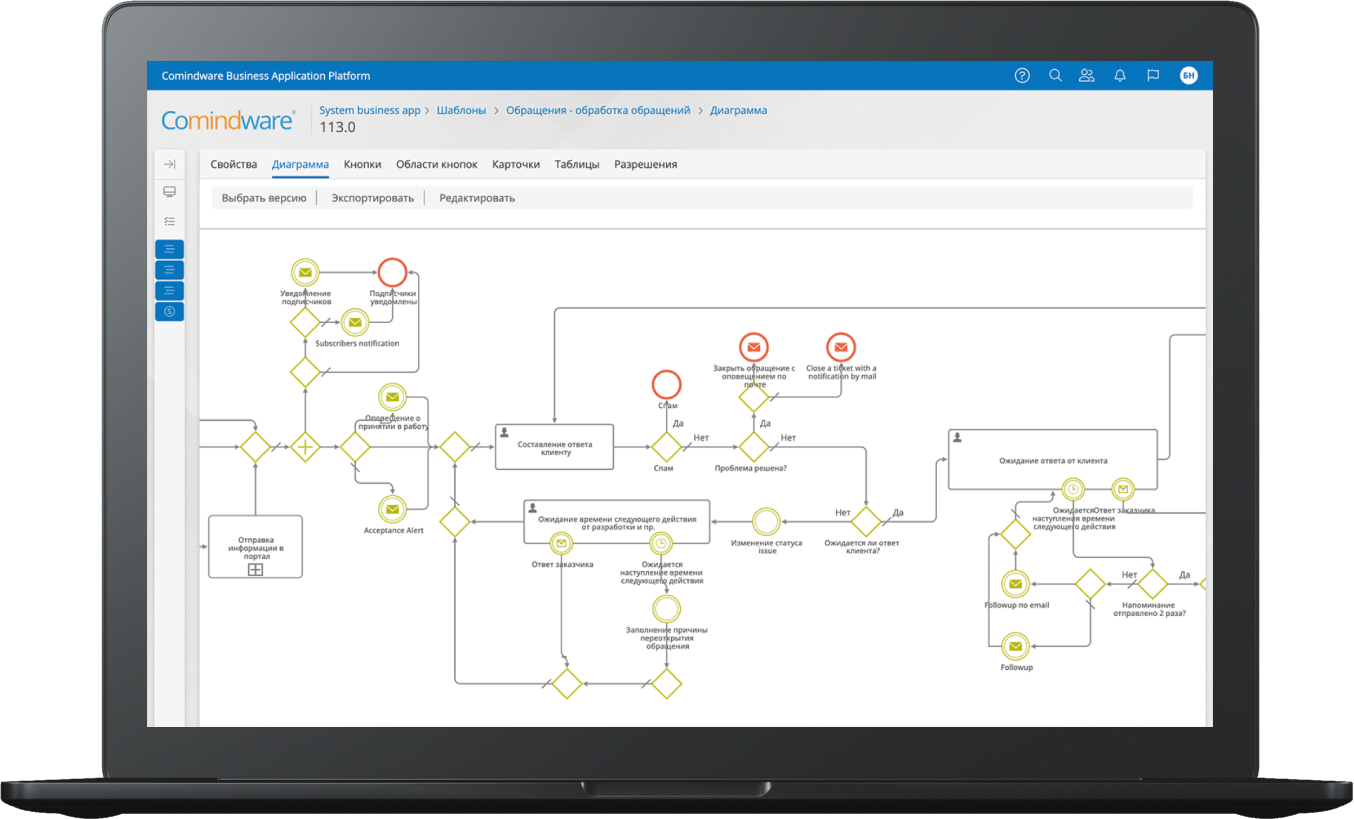This screenshot has width=1354, height=819.
Task: Expand the Отправка информации в портал subprocess marker
Action: [255, 569]
